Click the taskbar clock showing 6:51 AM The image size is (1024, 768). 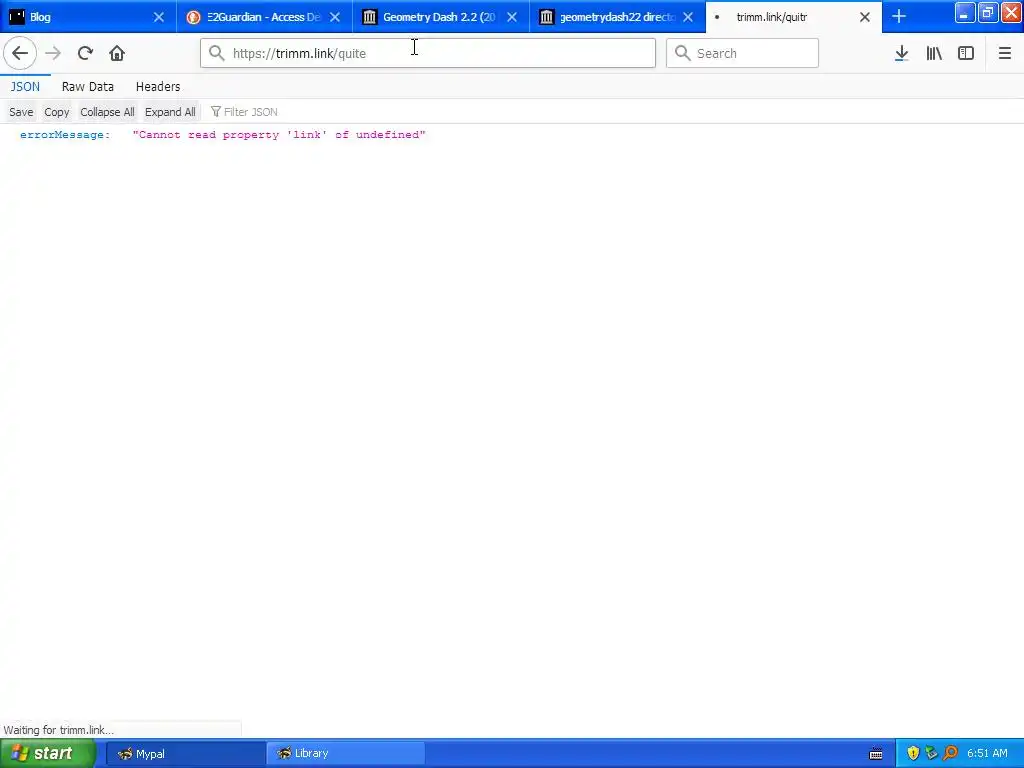coord(987,753)
